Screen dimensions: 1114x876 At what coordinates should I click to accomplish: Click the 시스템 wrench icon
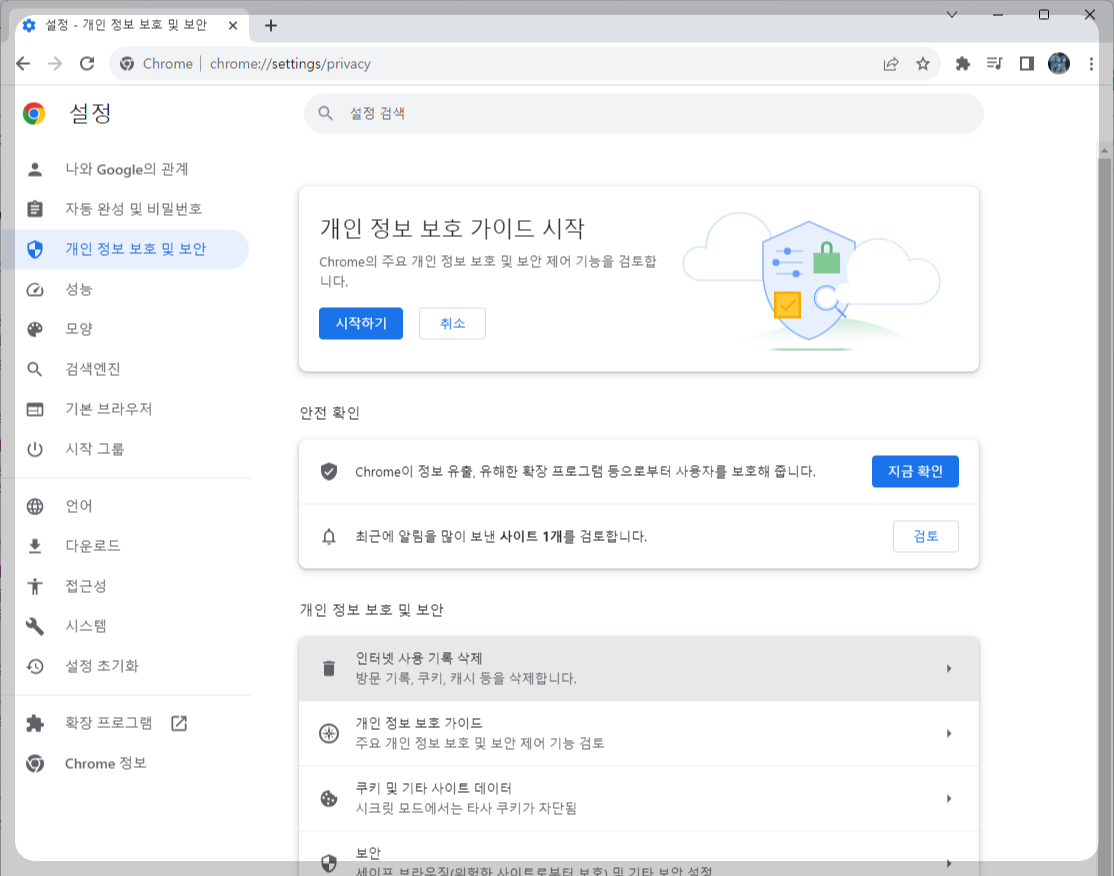[x=35, y=626]
